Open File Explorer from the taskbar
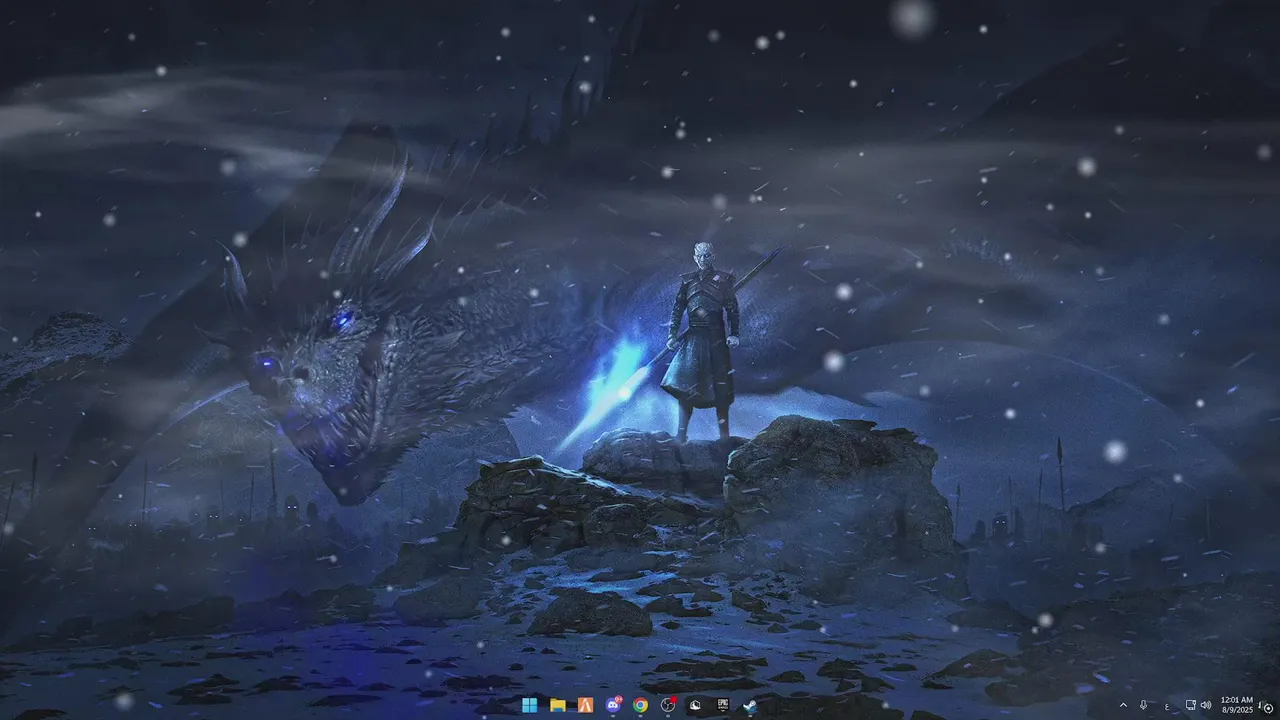Image resolution: width=1280 pixels, height=720 pixels. (x=558, y=705)
